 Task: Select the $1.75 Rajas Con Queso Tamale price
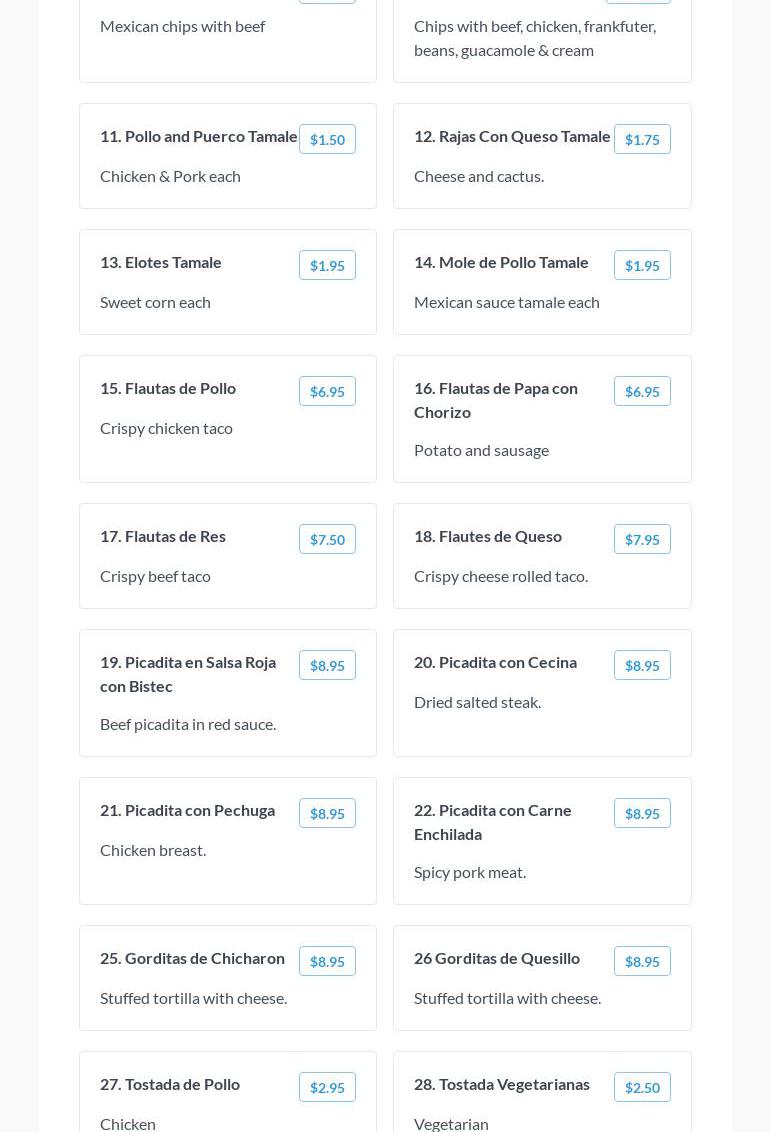[x=642, y=140]
